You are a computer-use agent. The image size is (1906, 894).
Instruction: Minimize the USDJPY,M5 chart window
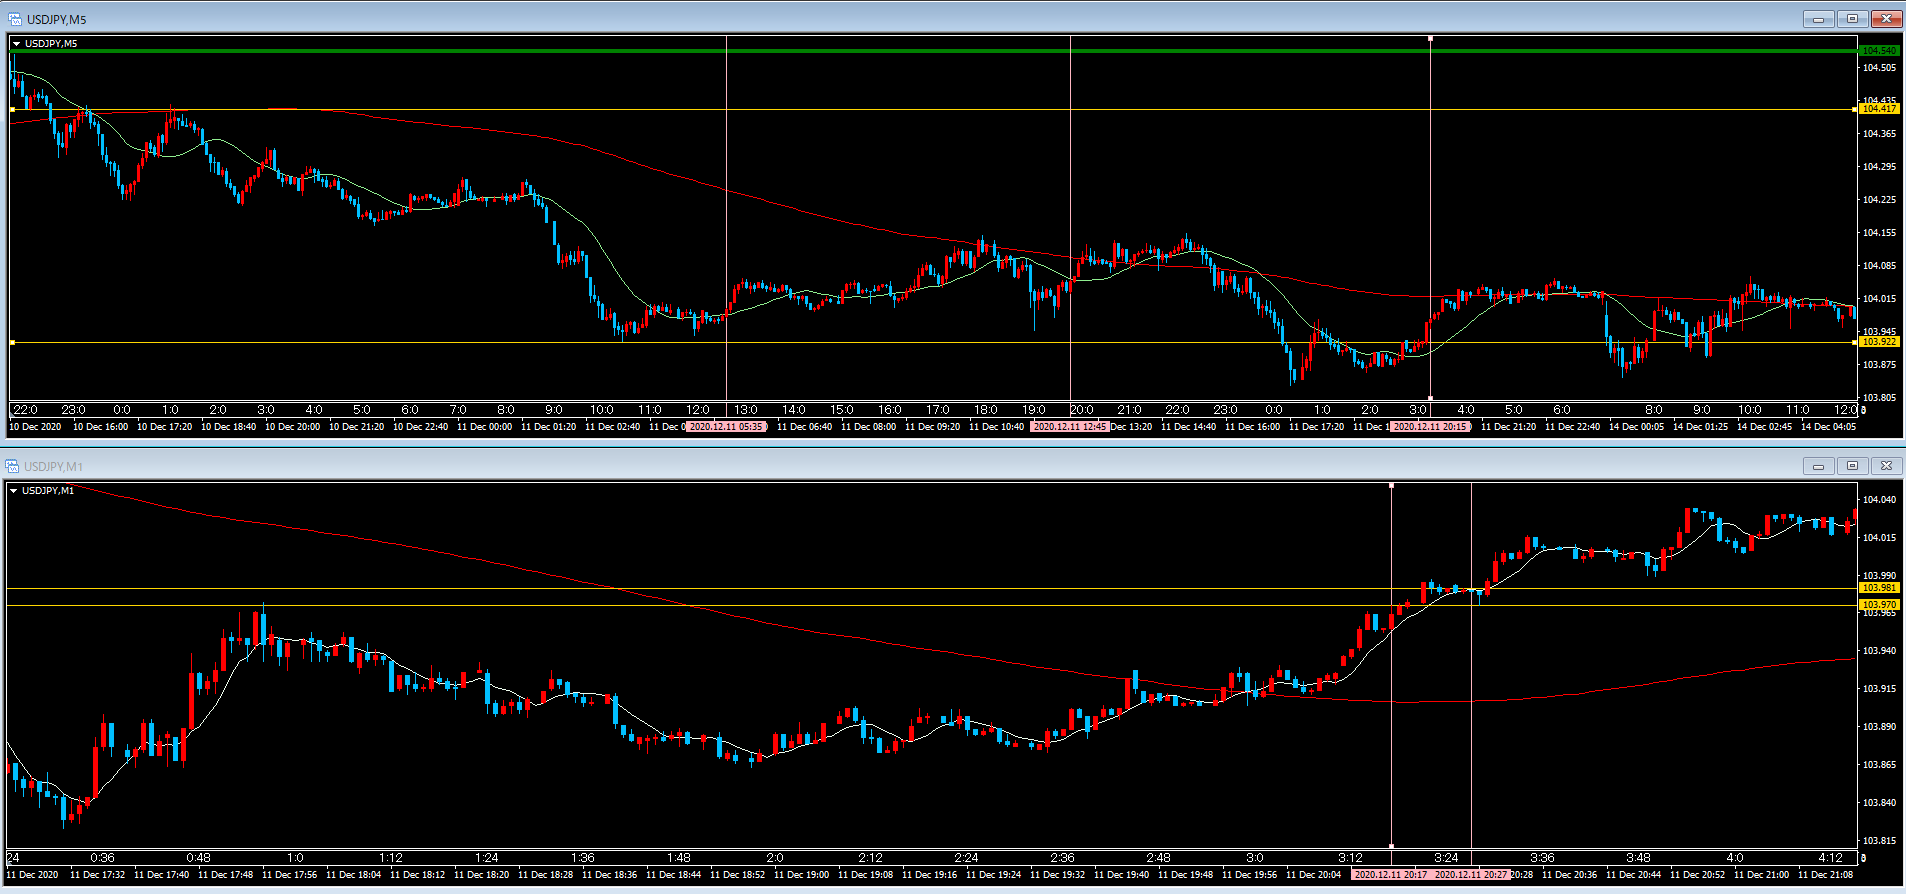coord(1818,19)
